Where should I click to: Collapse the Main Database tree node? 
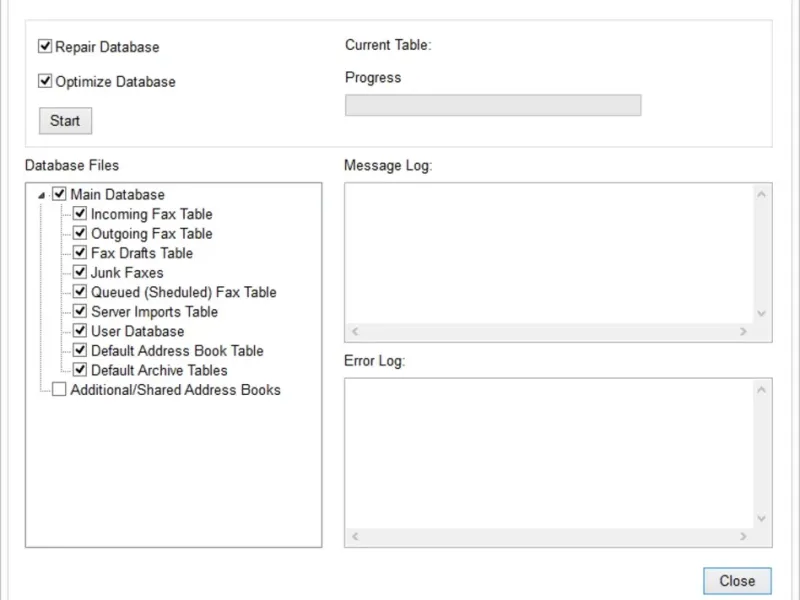41,195
